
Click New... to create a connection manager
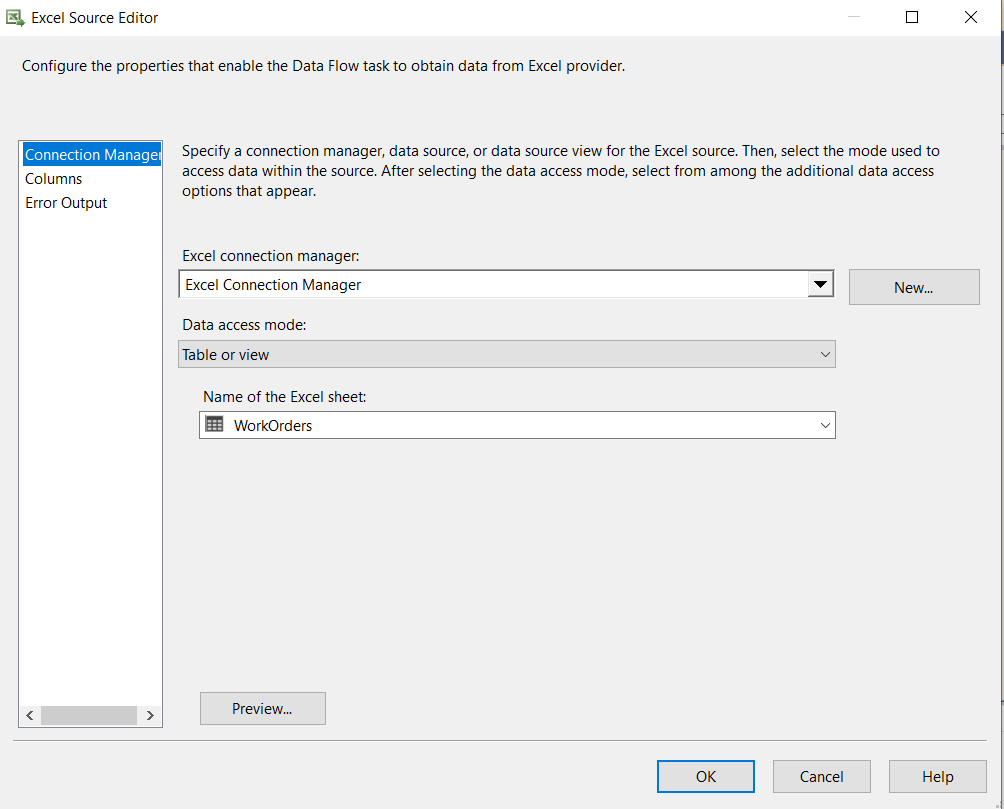913,287
